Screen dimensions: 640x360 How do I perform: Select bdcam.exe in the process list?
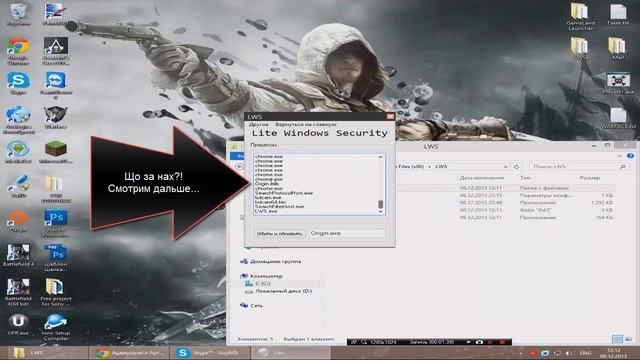point(268,198)
